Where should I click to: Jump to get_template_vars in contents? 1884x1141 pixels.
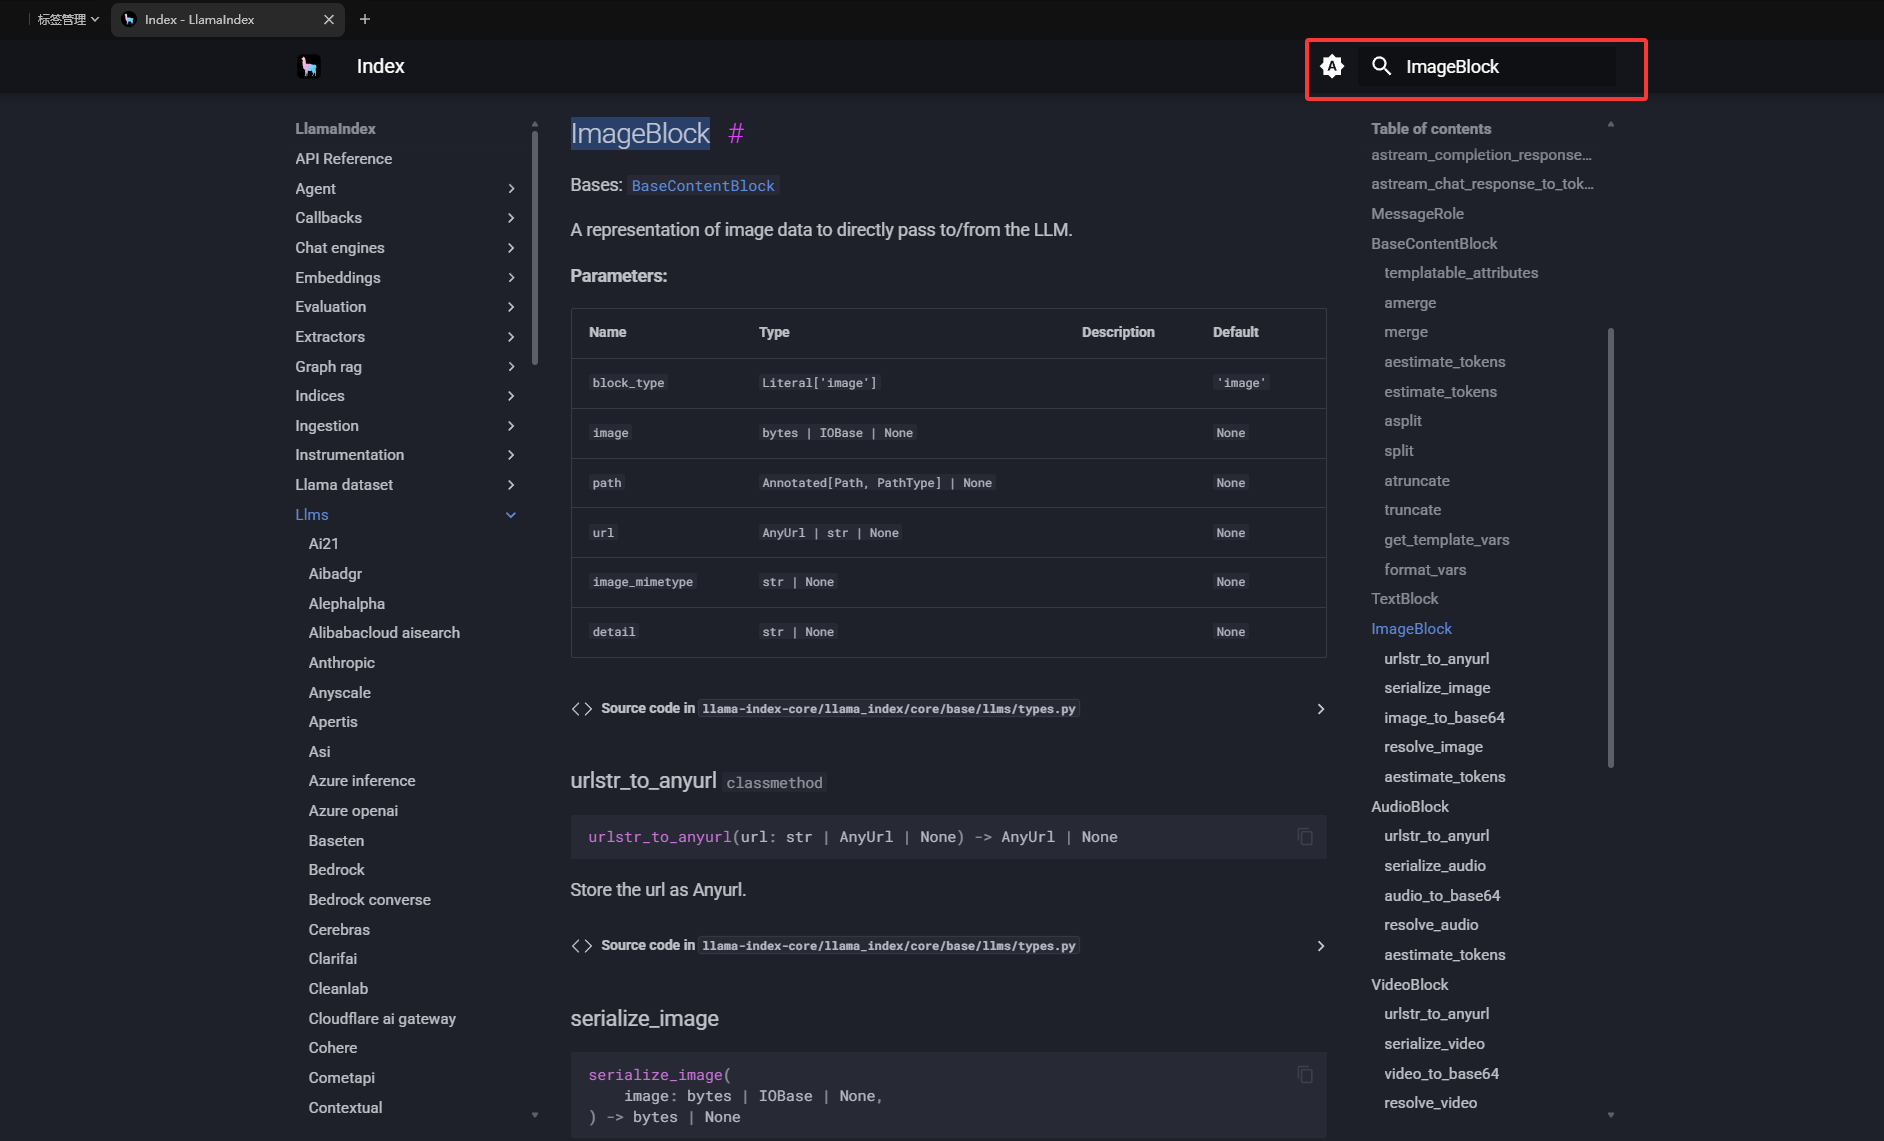(1446, 540)
